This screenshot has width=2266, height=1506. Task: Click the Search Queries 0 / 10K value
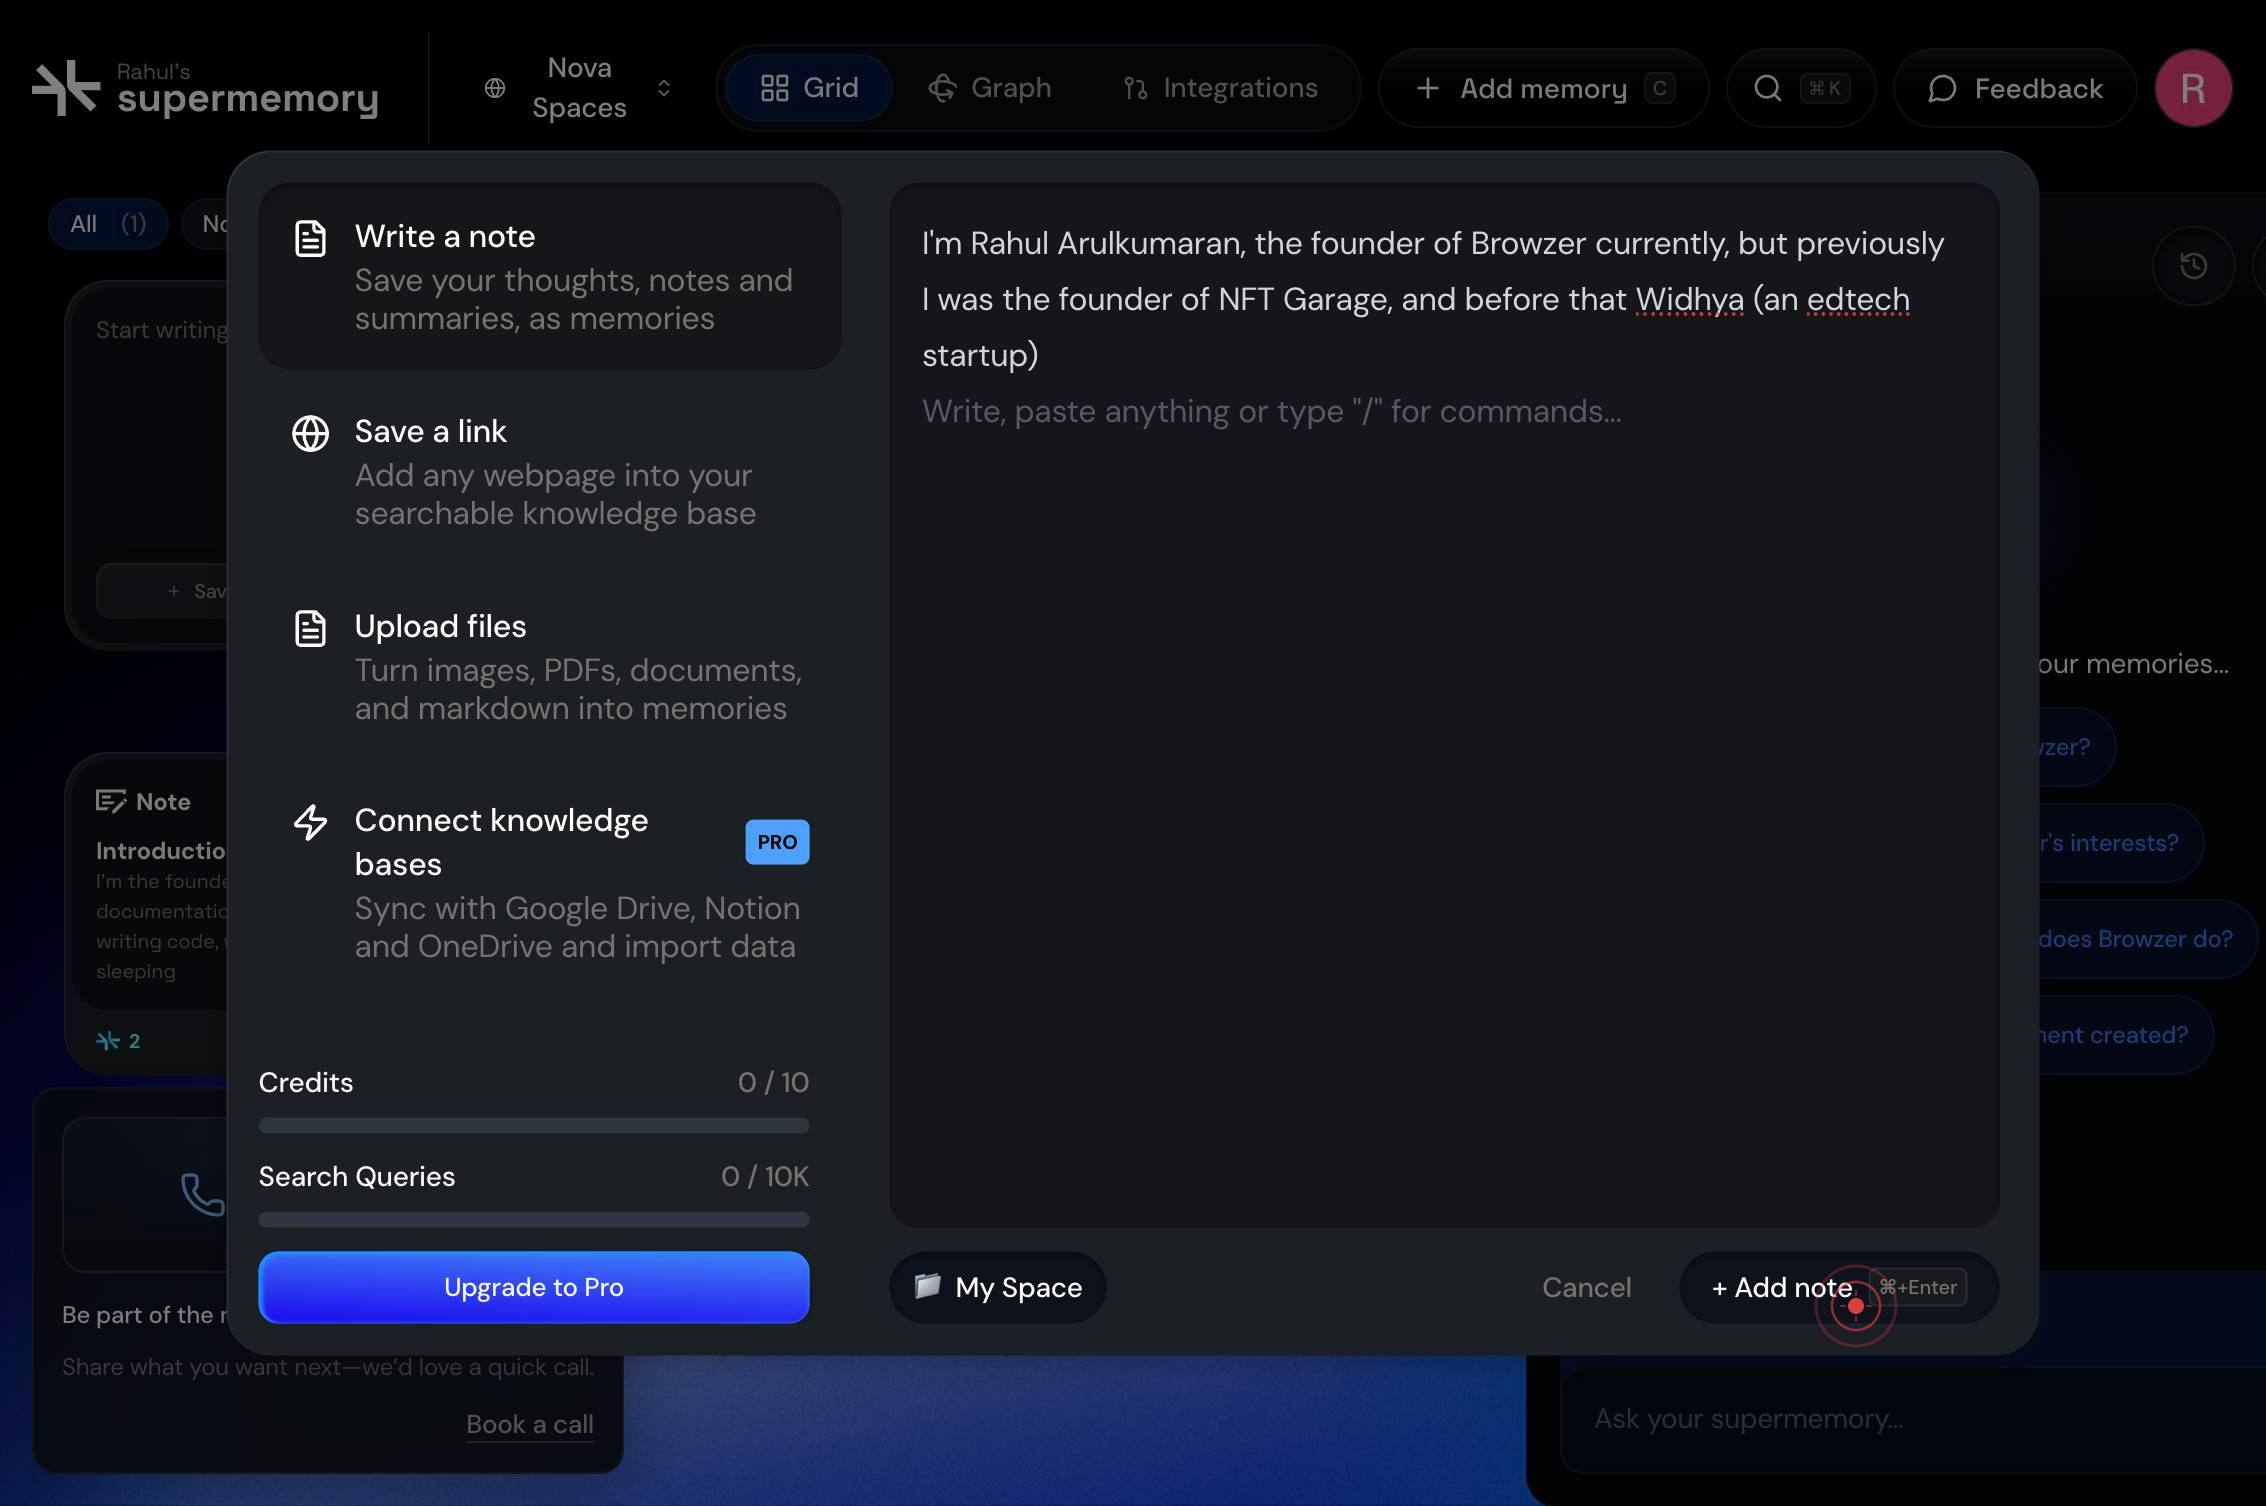click(765, 1176)
